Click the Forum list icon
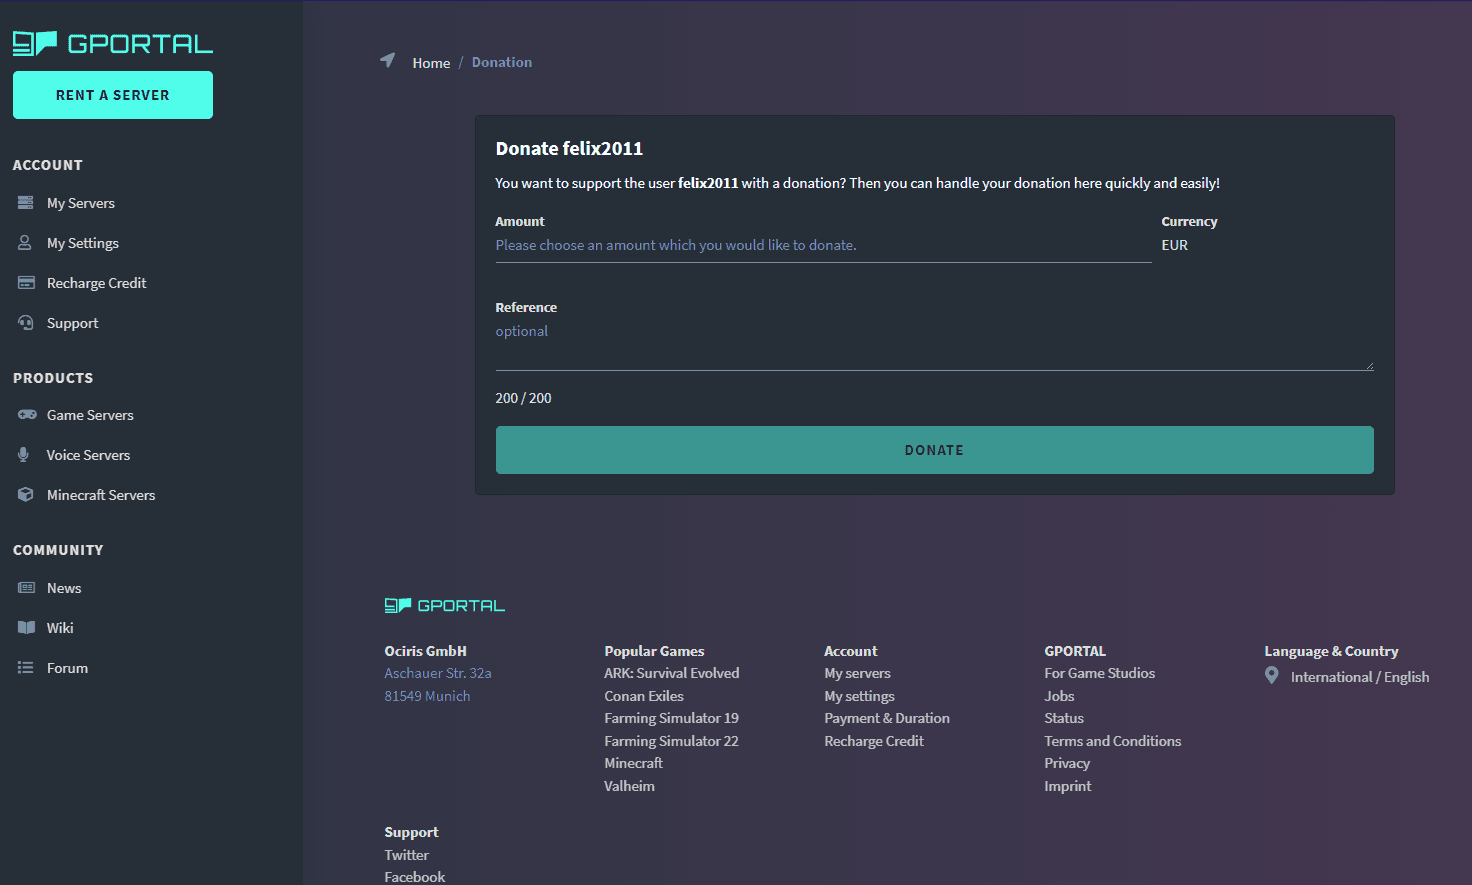The height and width of the screenshot is (885, 1472). tap(25, 668)
